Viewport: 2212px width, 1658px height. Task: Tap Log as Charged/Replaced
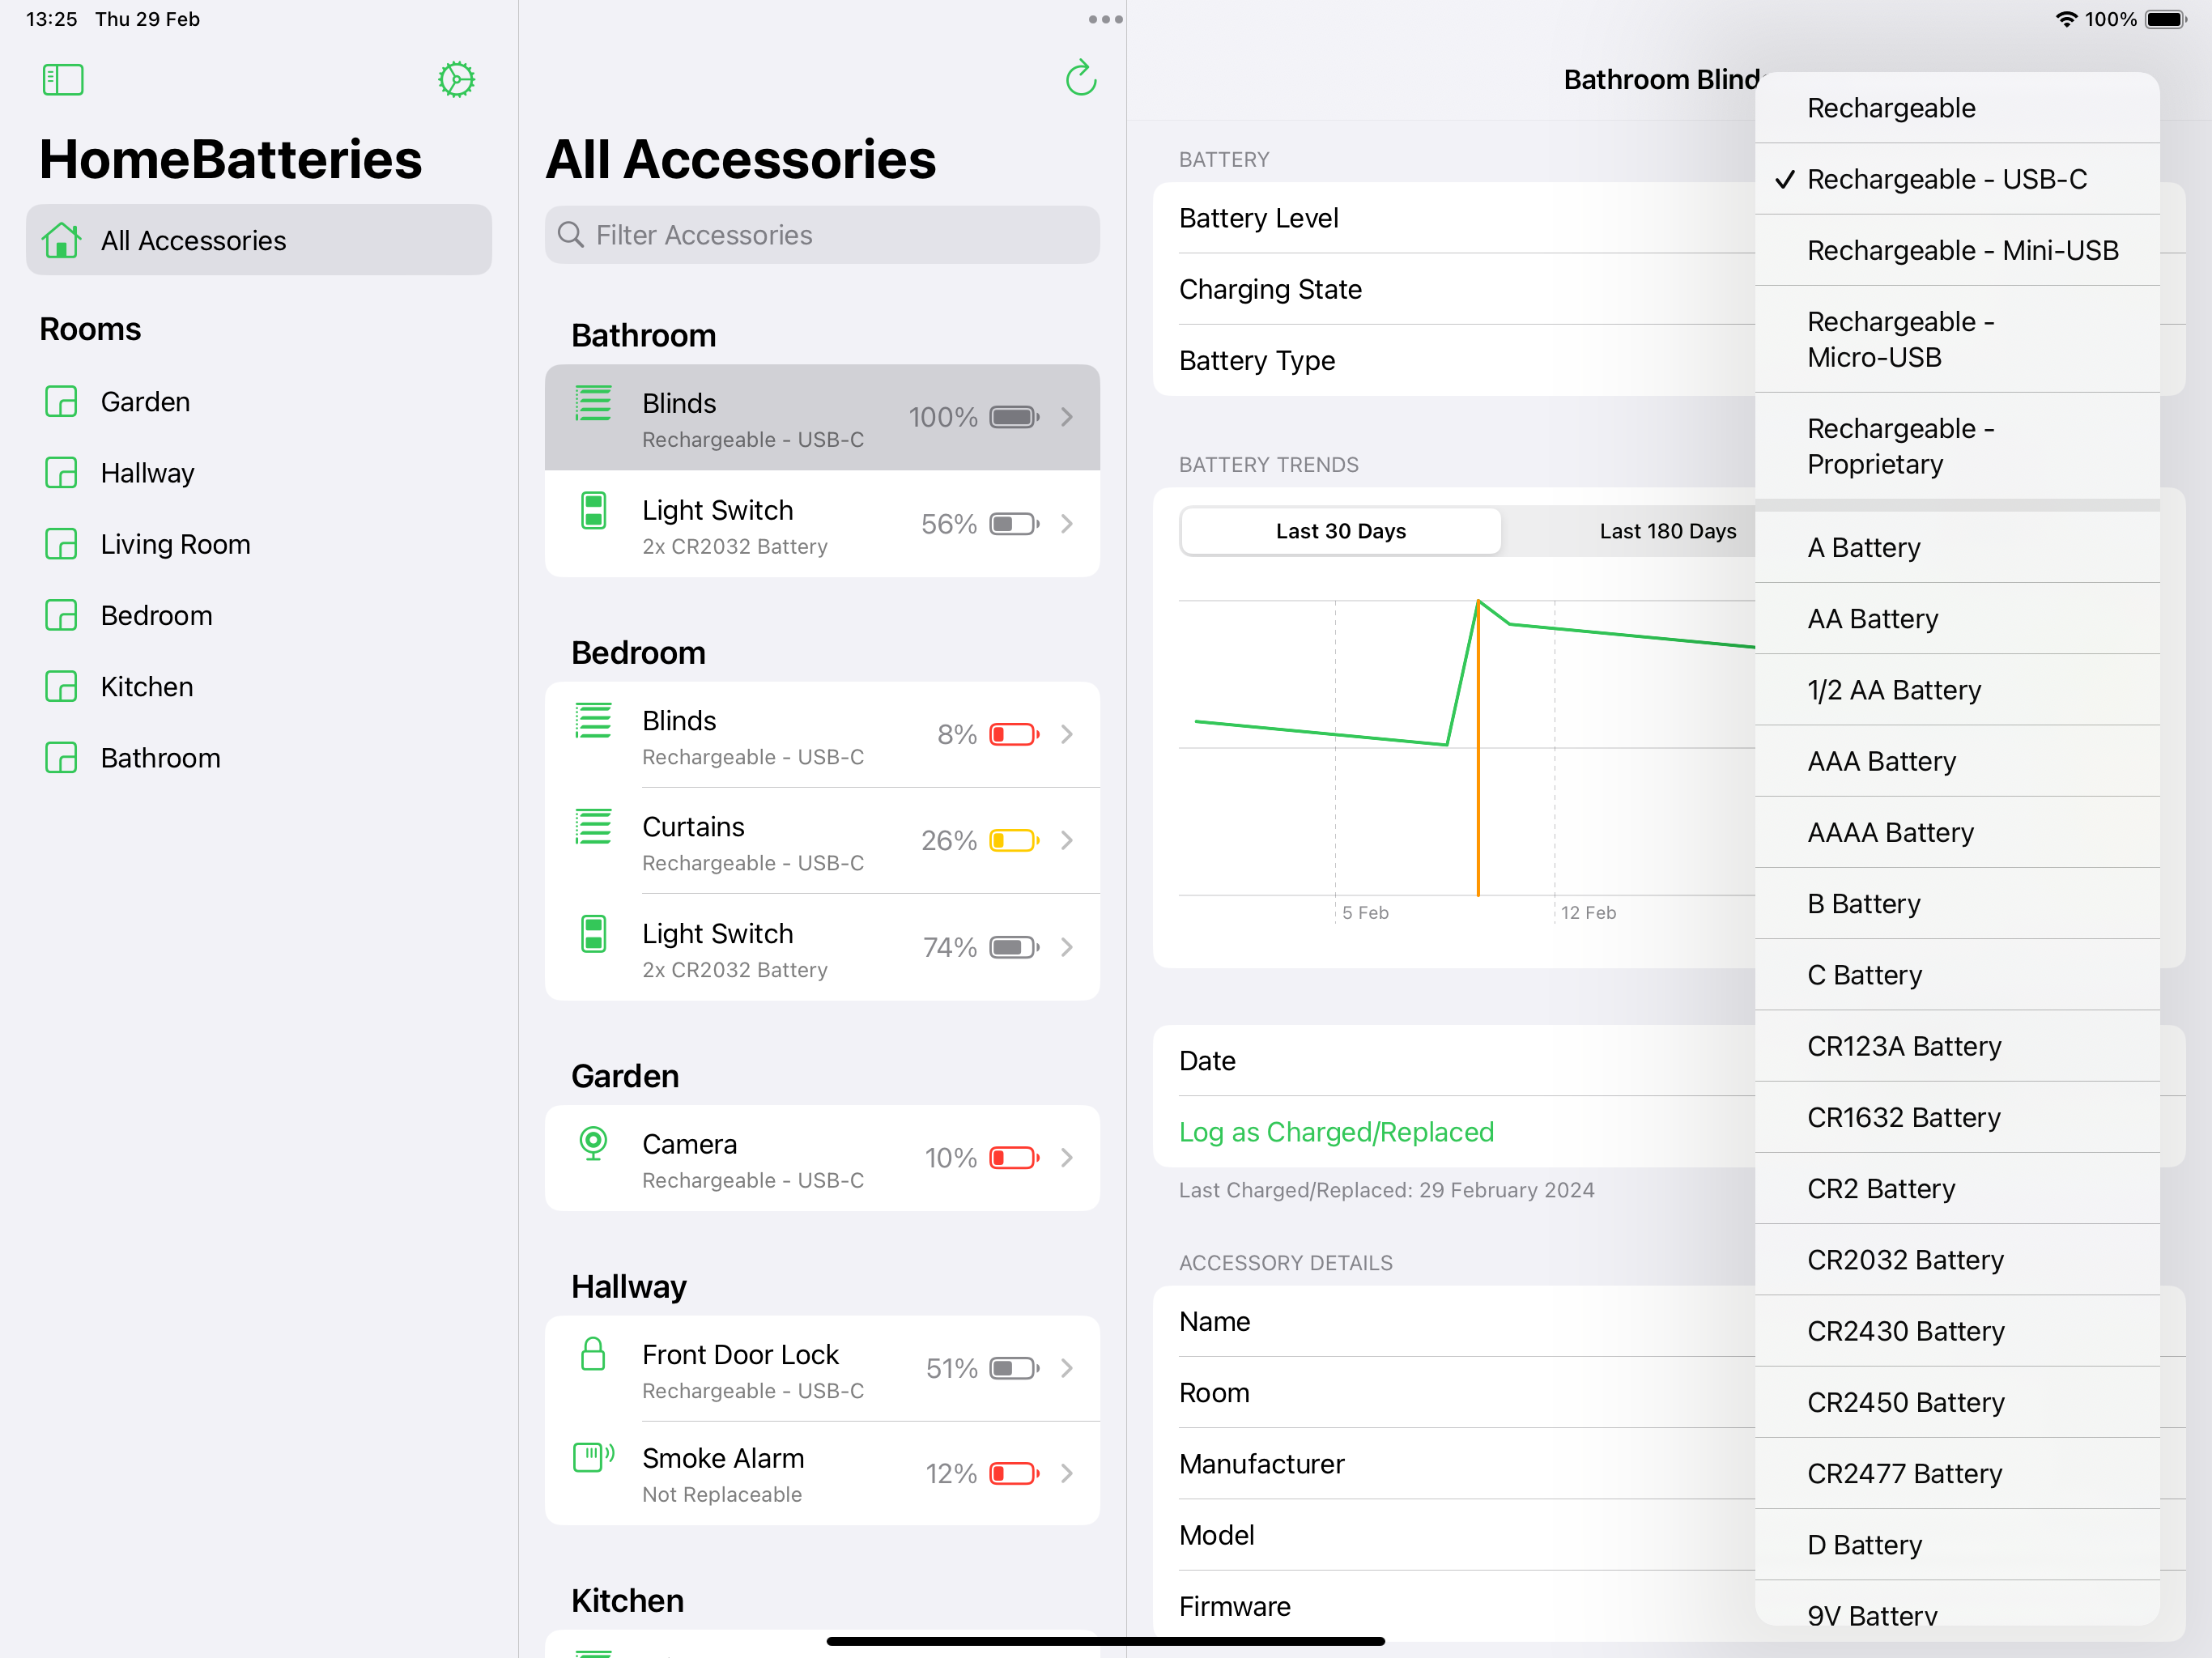(x=1336, y=1132)
